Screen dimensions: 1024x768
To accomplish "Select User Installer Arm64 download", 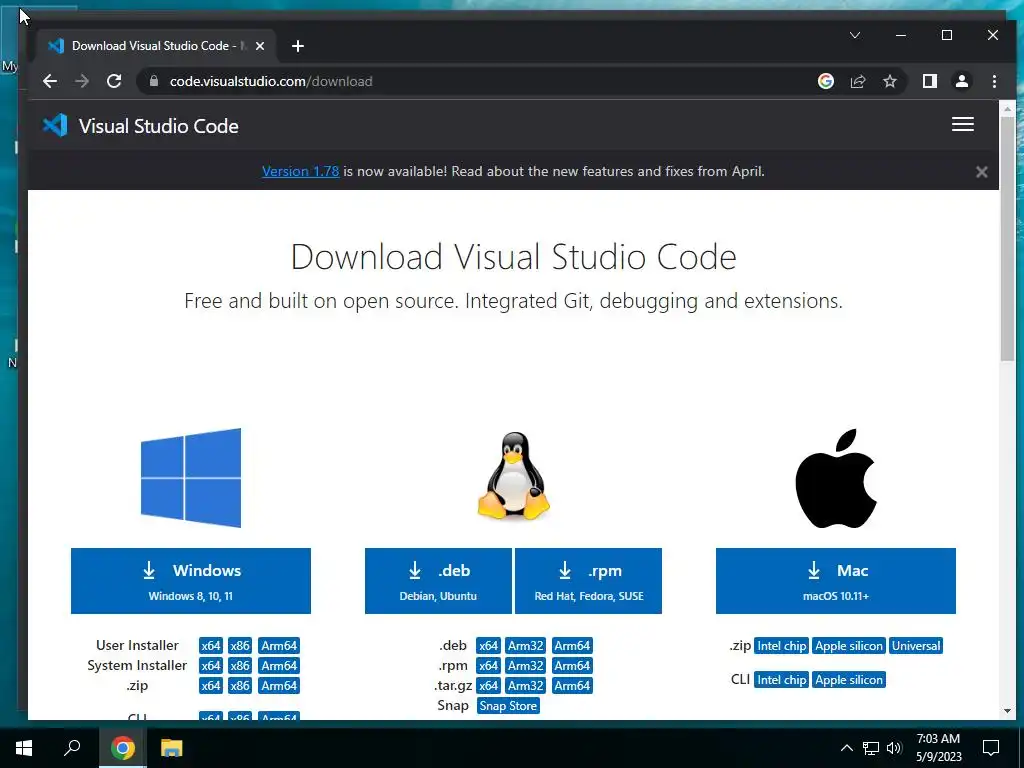I will click(x=279, y=645).
